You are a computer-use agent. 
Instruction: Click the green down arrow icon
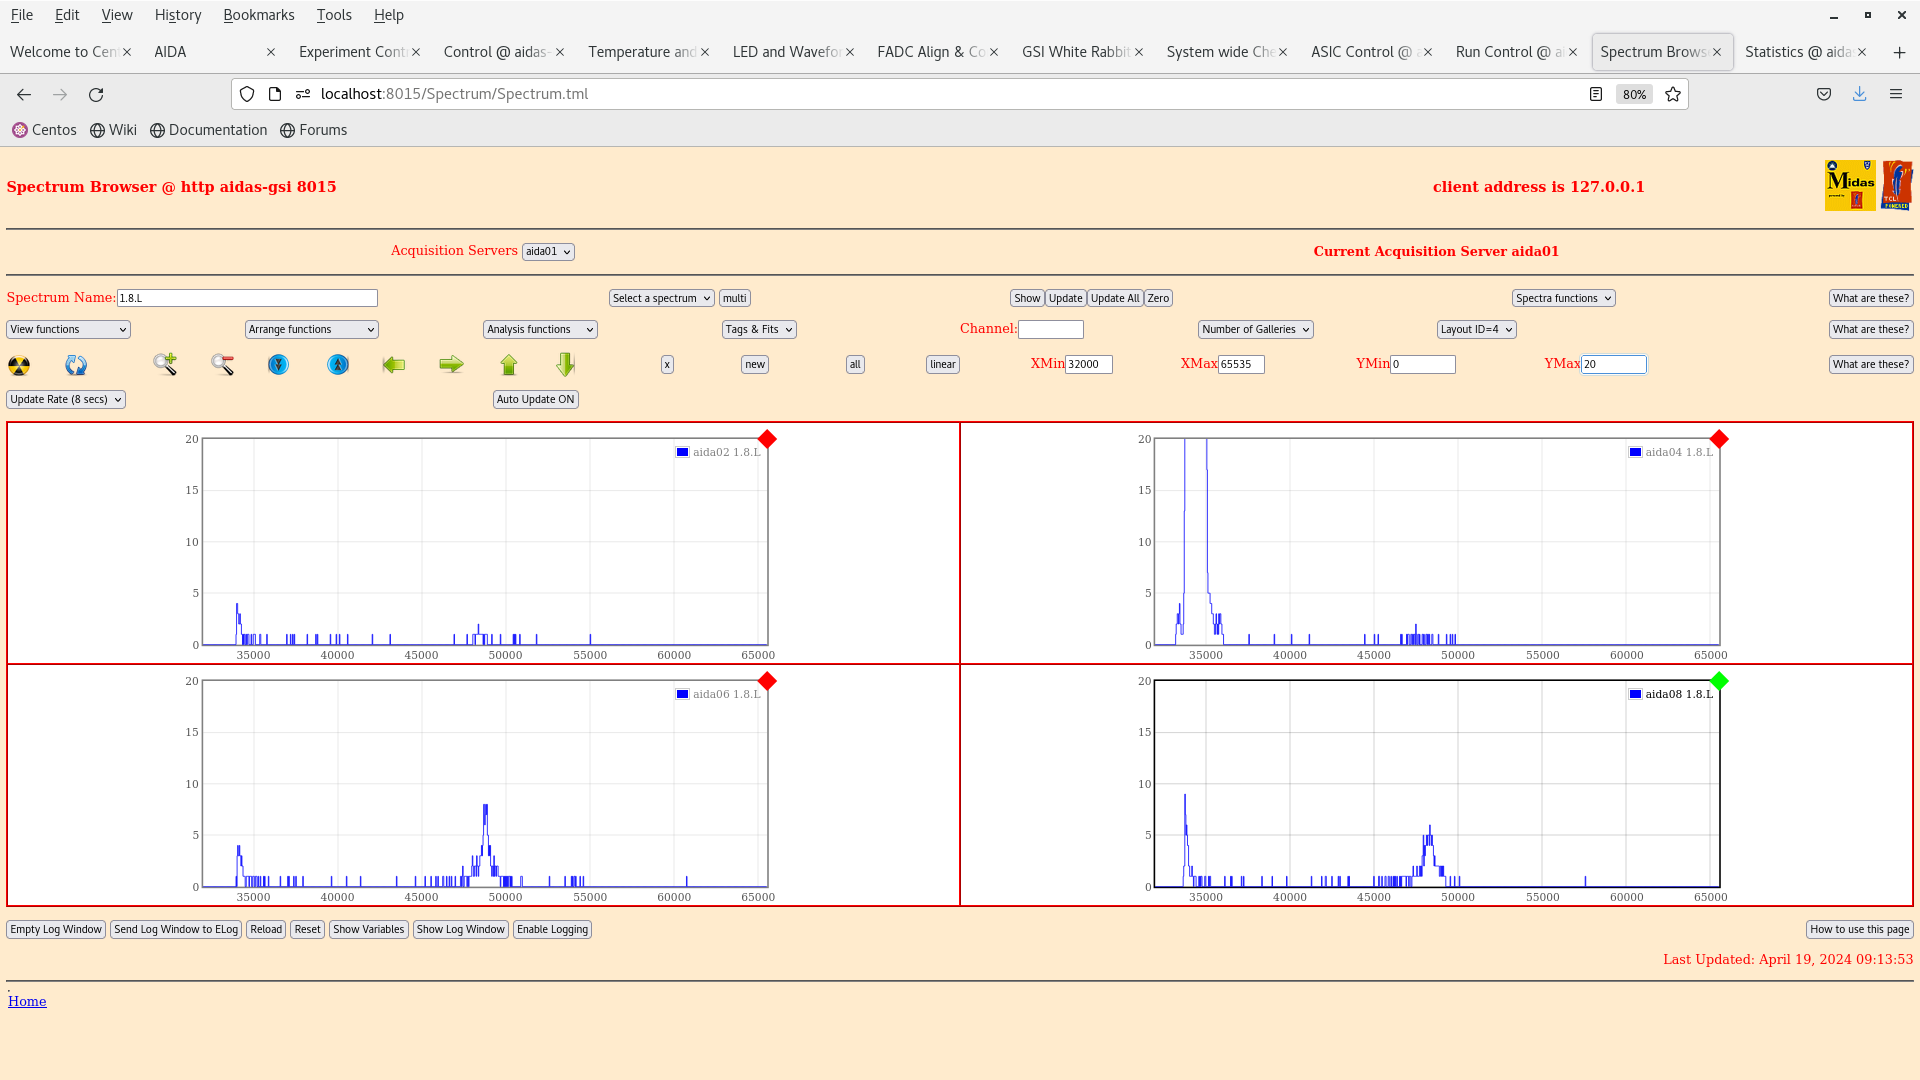click(566, 364)
